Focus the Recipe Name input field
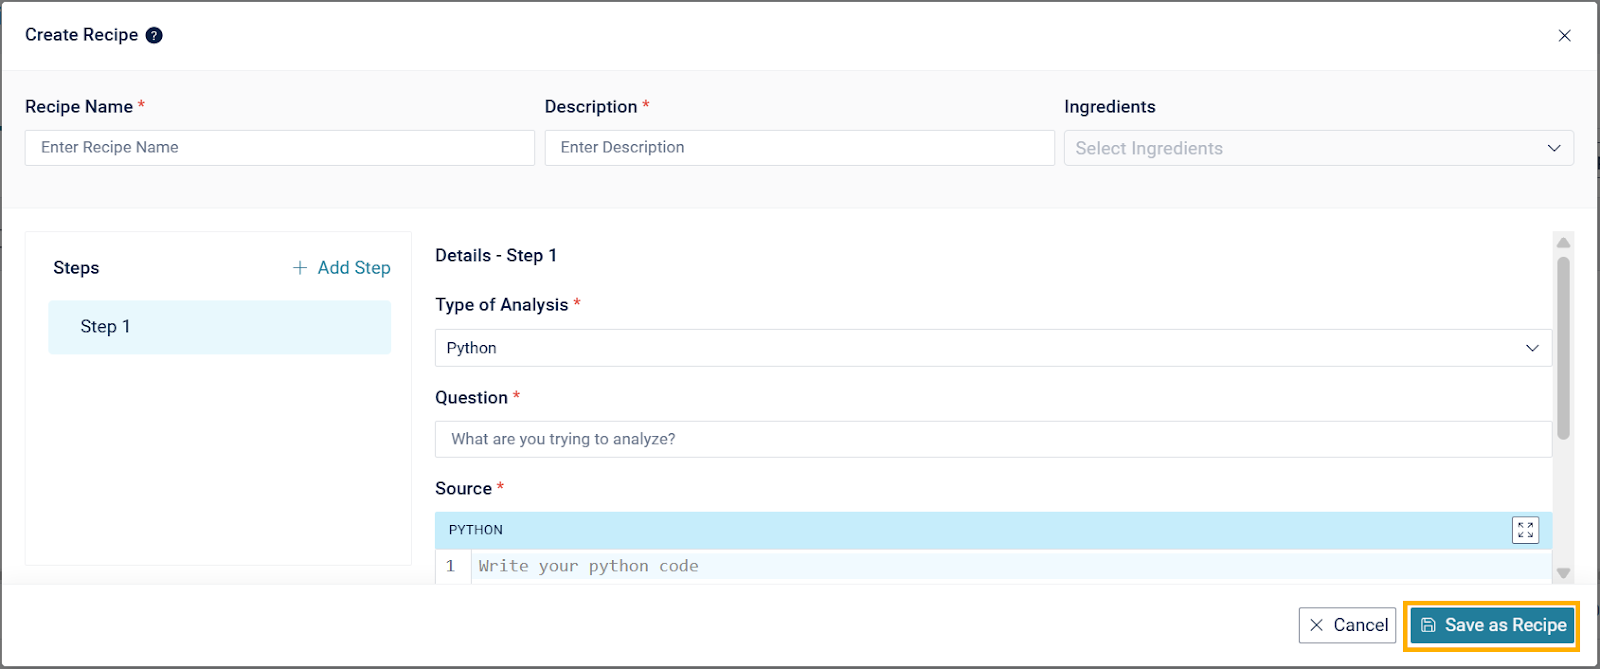Viewport: 1600px width, 669px height. click(279, 148)
